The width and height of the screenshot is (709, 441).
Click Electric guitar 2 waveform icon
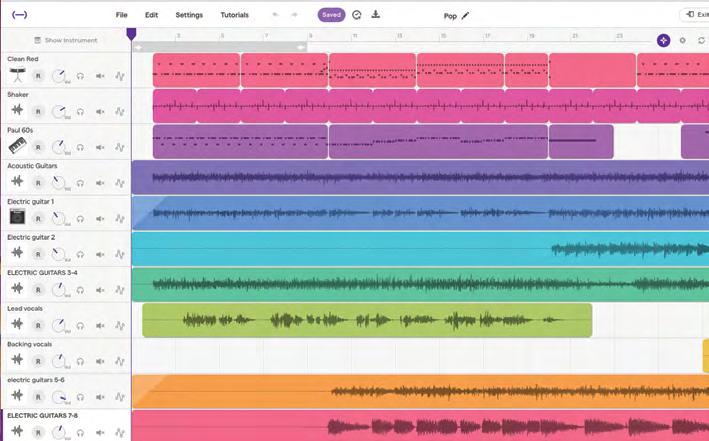tap(17, 252)
